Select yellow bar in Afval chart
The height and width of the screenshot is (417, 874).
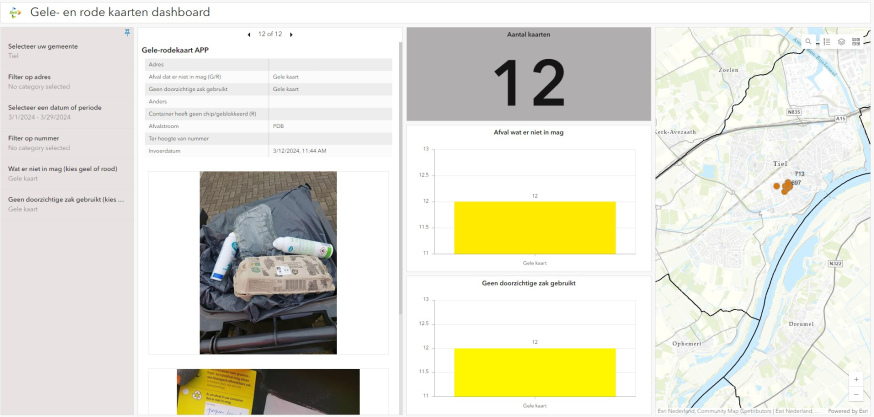pos(534,227)
